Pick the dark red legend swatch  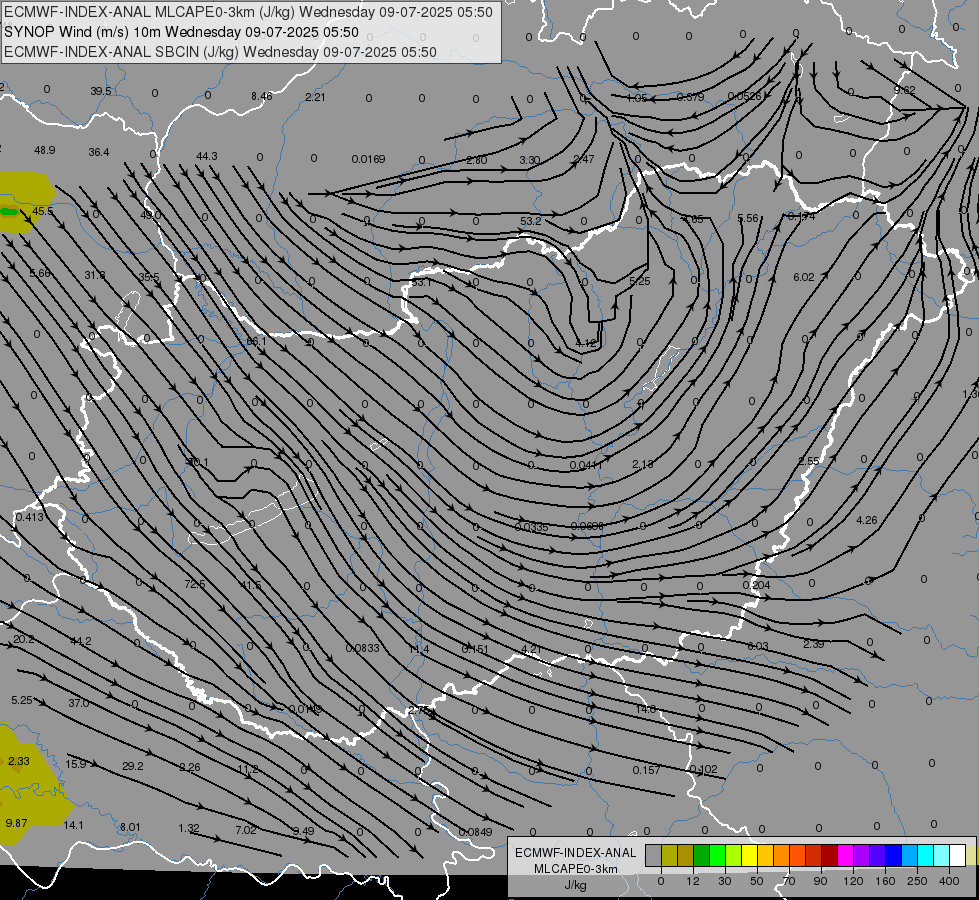click(x=830, y=856)
